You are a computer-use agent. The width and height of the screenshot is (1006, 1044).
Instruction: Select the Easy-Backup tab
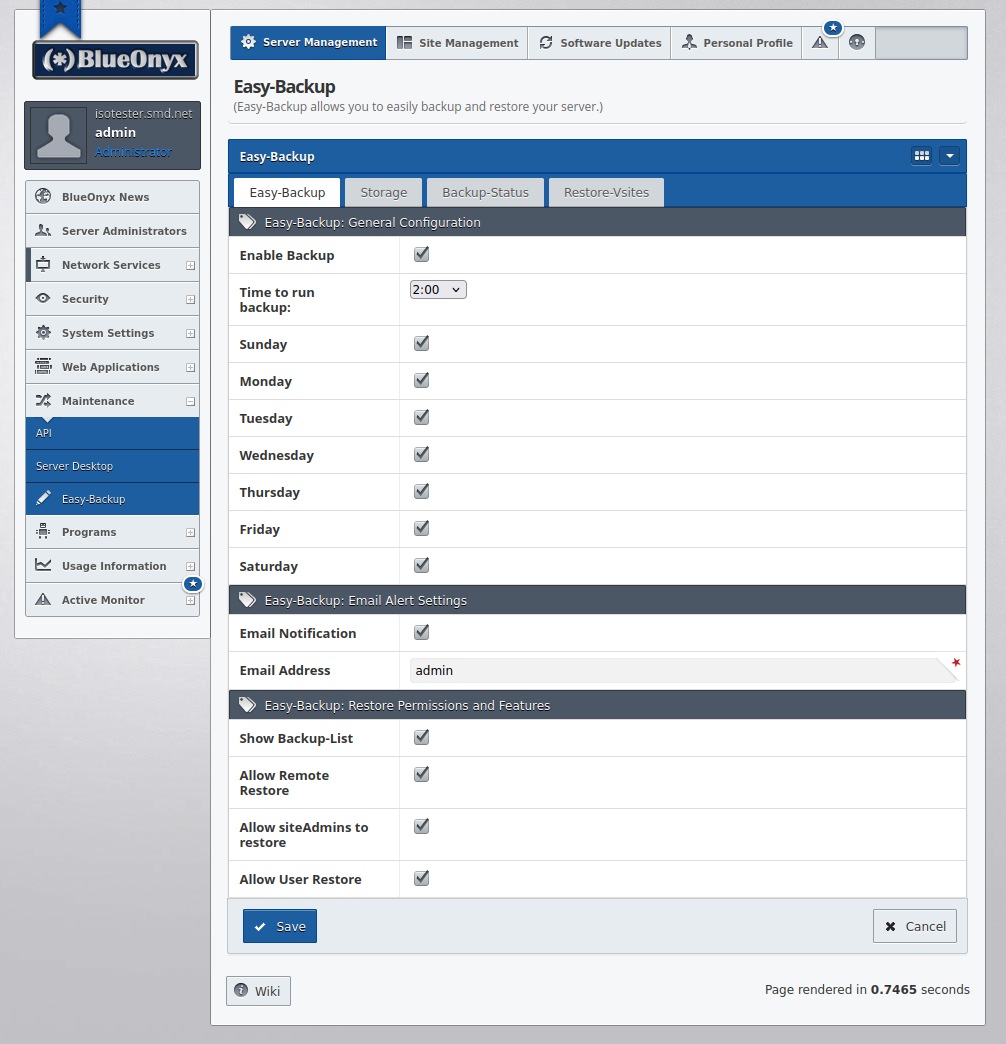click(x=287, y=192)
